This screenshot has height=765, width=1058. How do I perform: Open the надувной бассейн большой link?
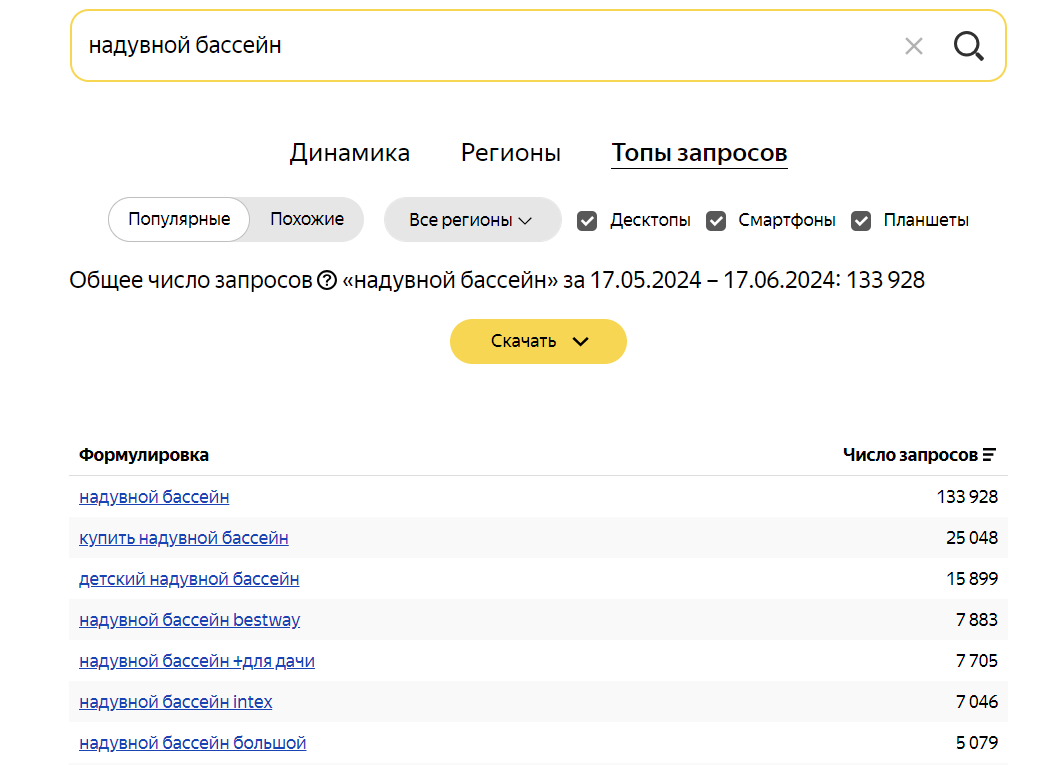click(x=192, y=743)
